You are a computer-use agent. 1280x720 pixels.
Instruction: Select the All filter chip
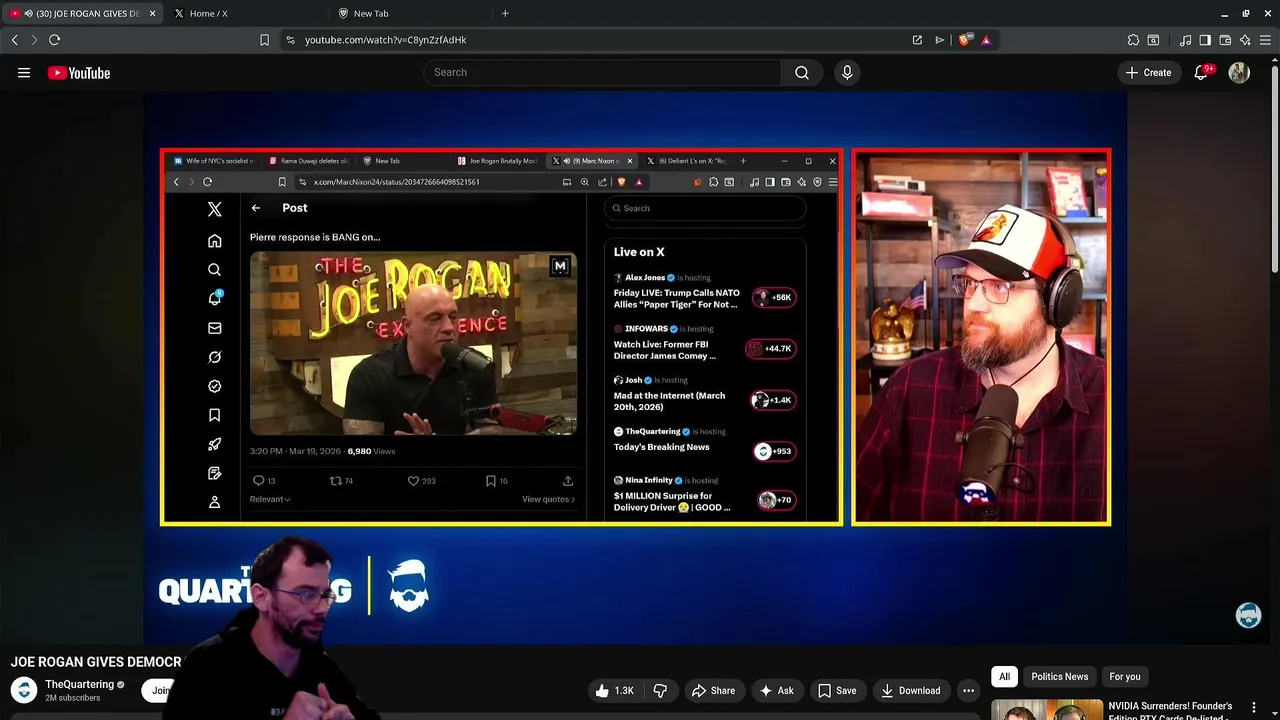coord(1004,677)
